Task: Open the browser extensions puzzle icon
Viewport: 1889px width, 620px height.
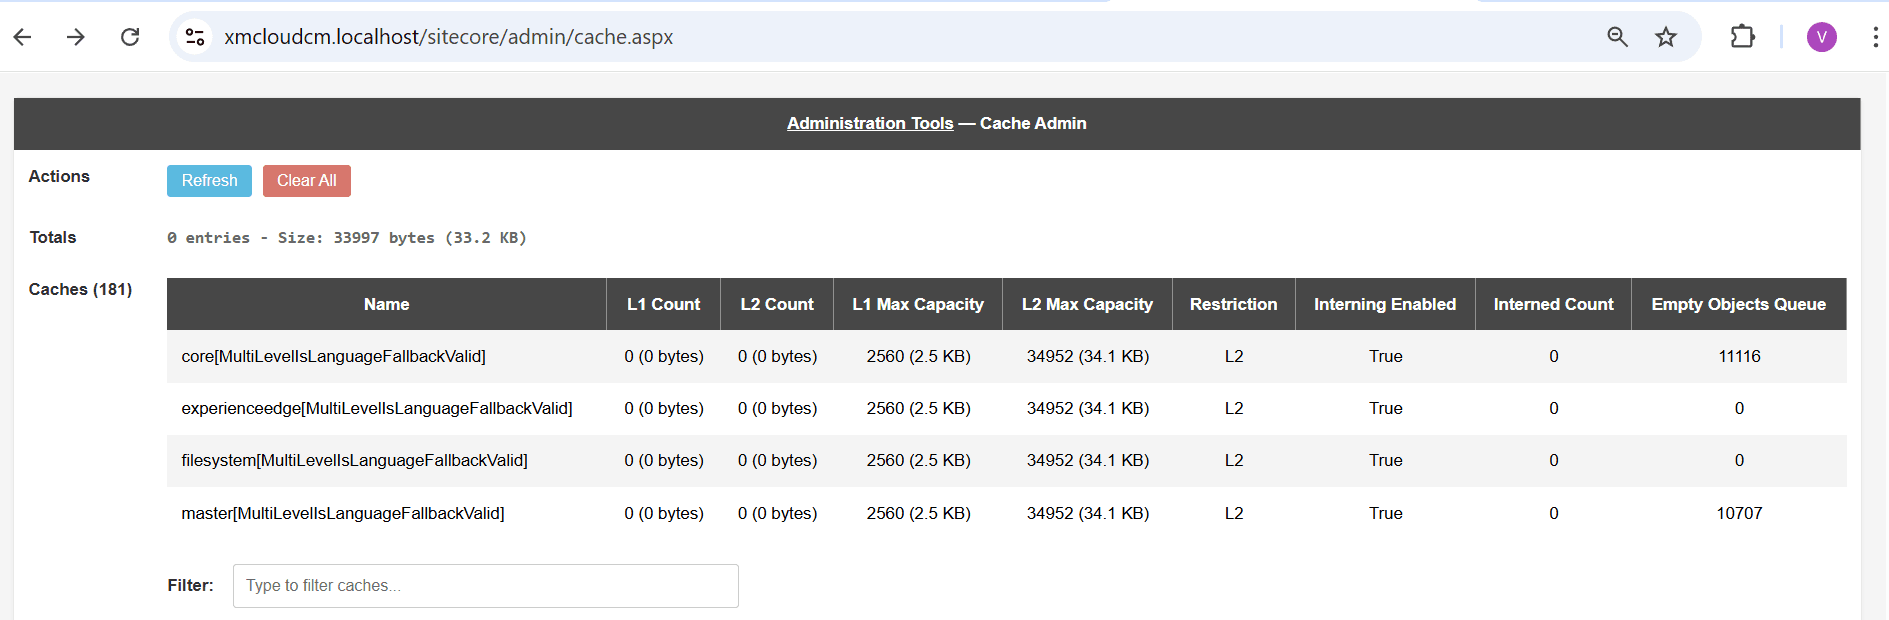Action: click(x=1743, y=37)
